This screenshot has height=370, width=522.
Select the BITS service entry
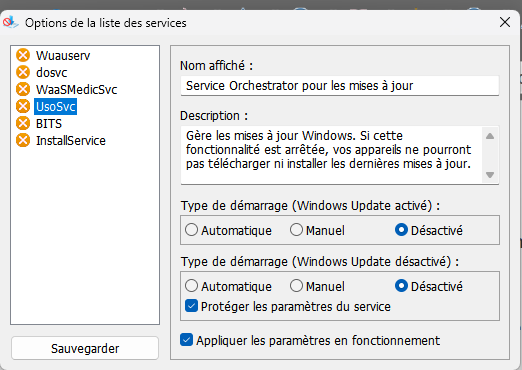click(x=49, y=123)
